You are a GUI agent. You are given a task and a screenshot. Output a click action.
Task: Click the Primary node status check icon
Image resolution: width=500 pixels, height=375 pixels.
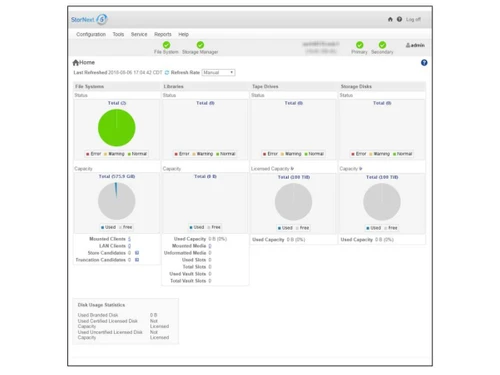(x=359, y=45)
